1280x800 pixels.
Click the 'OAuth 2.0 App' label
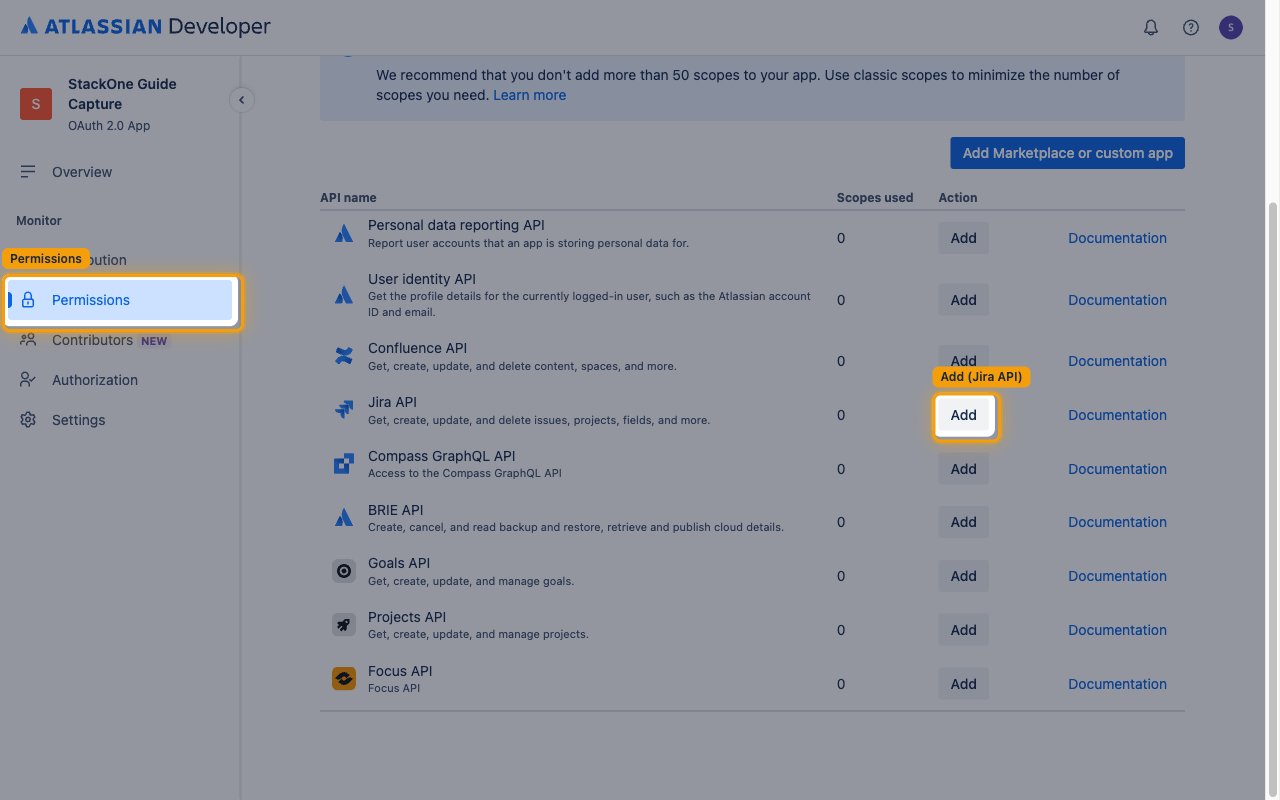click(x=109, y=126)
